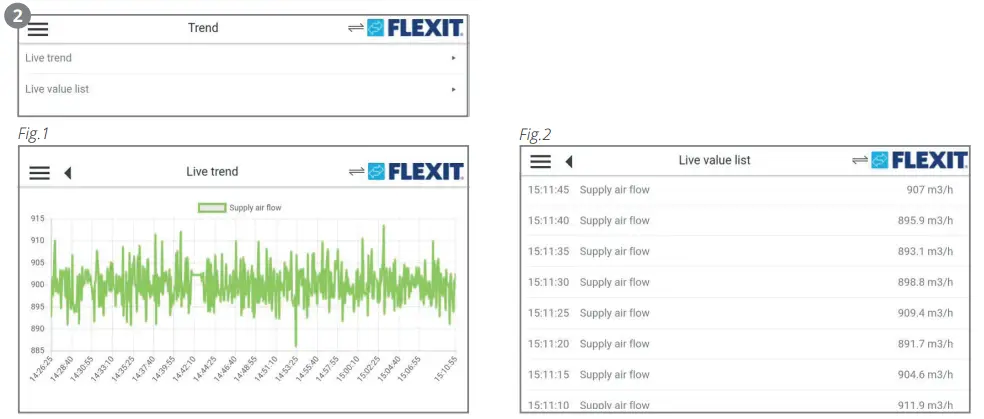Screen dimensions: 984x419
Task: Click value 907 m3/h
Action: click(929, 190)
